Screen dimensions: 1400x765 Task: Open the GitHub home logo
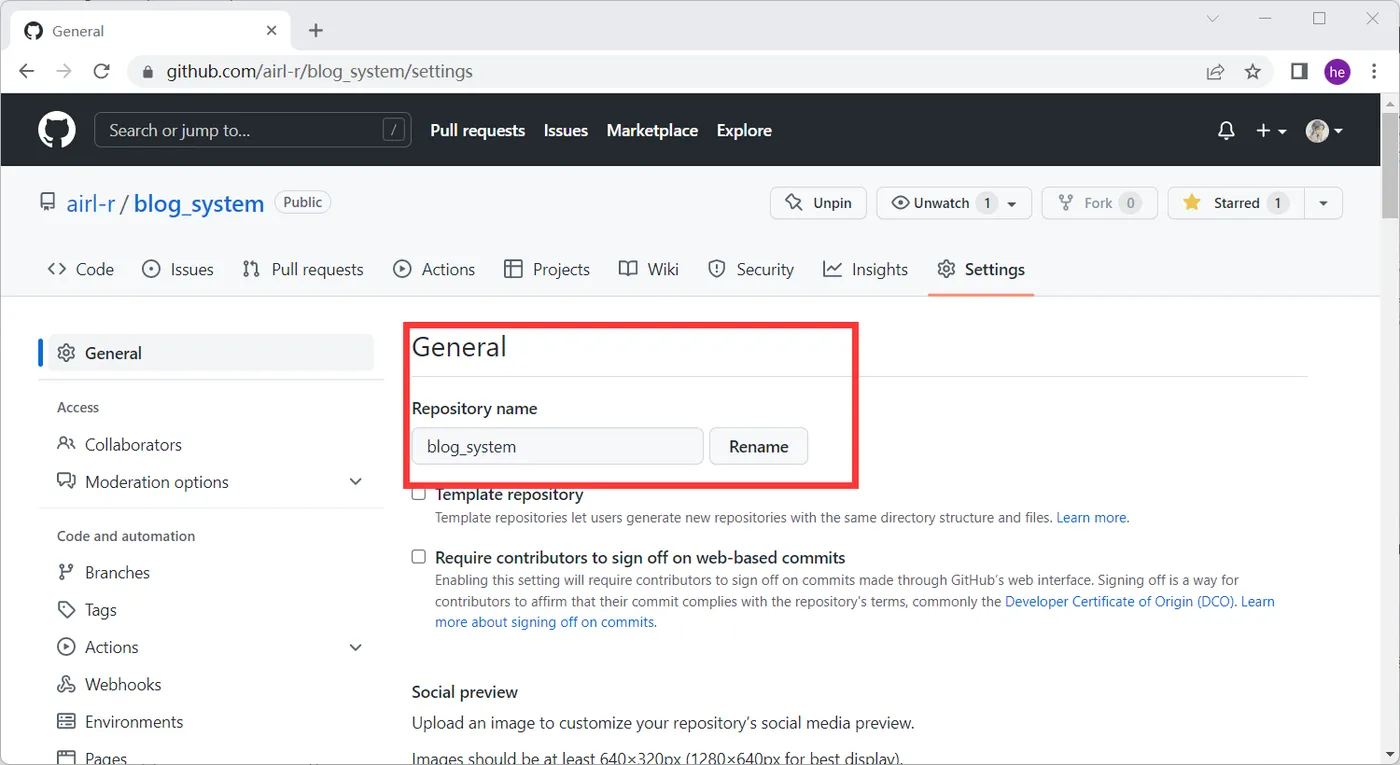[57, 130]
